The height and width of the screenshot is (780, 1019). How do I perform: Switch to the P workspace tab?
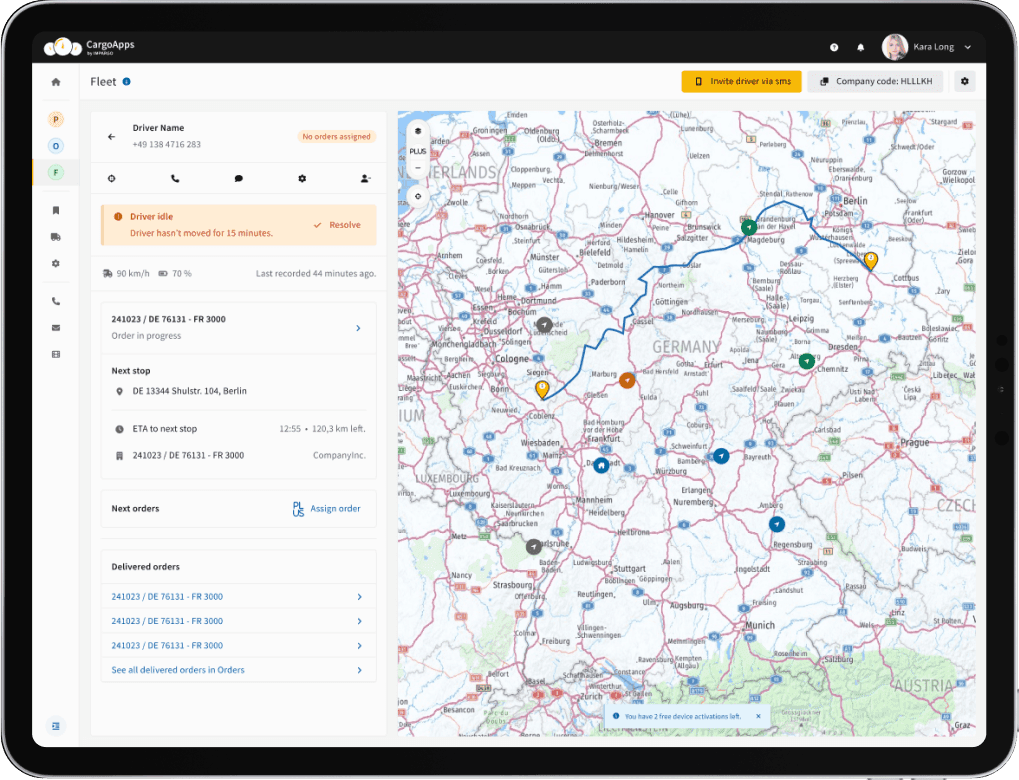(56, 119)
